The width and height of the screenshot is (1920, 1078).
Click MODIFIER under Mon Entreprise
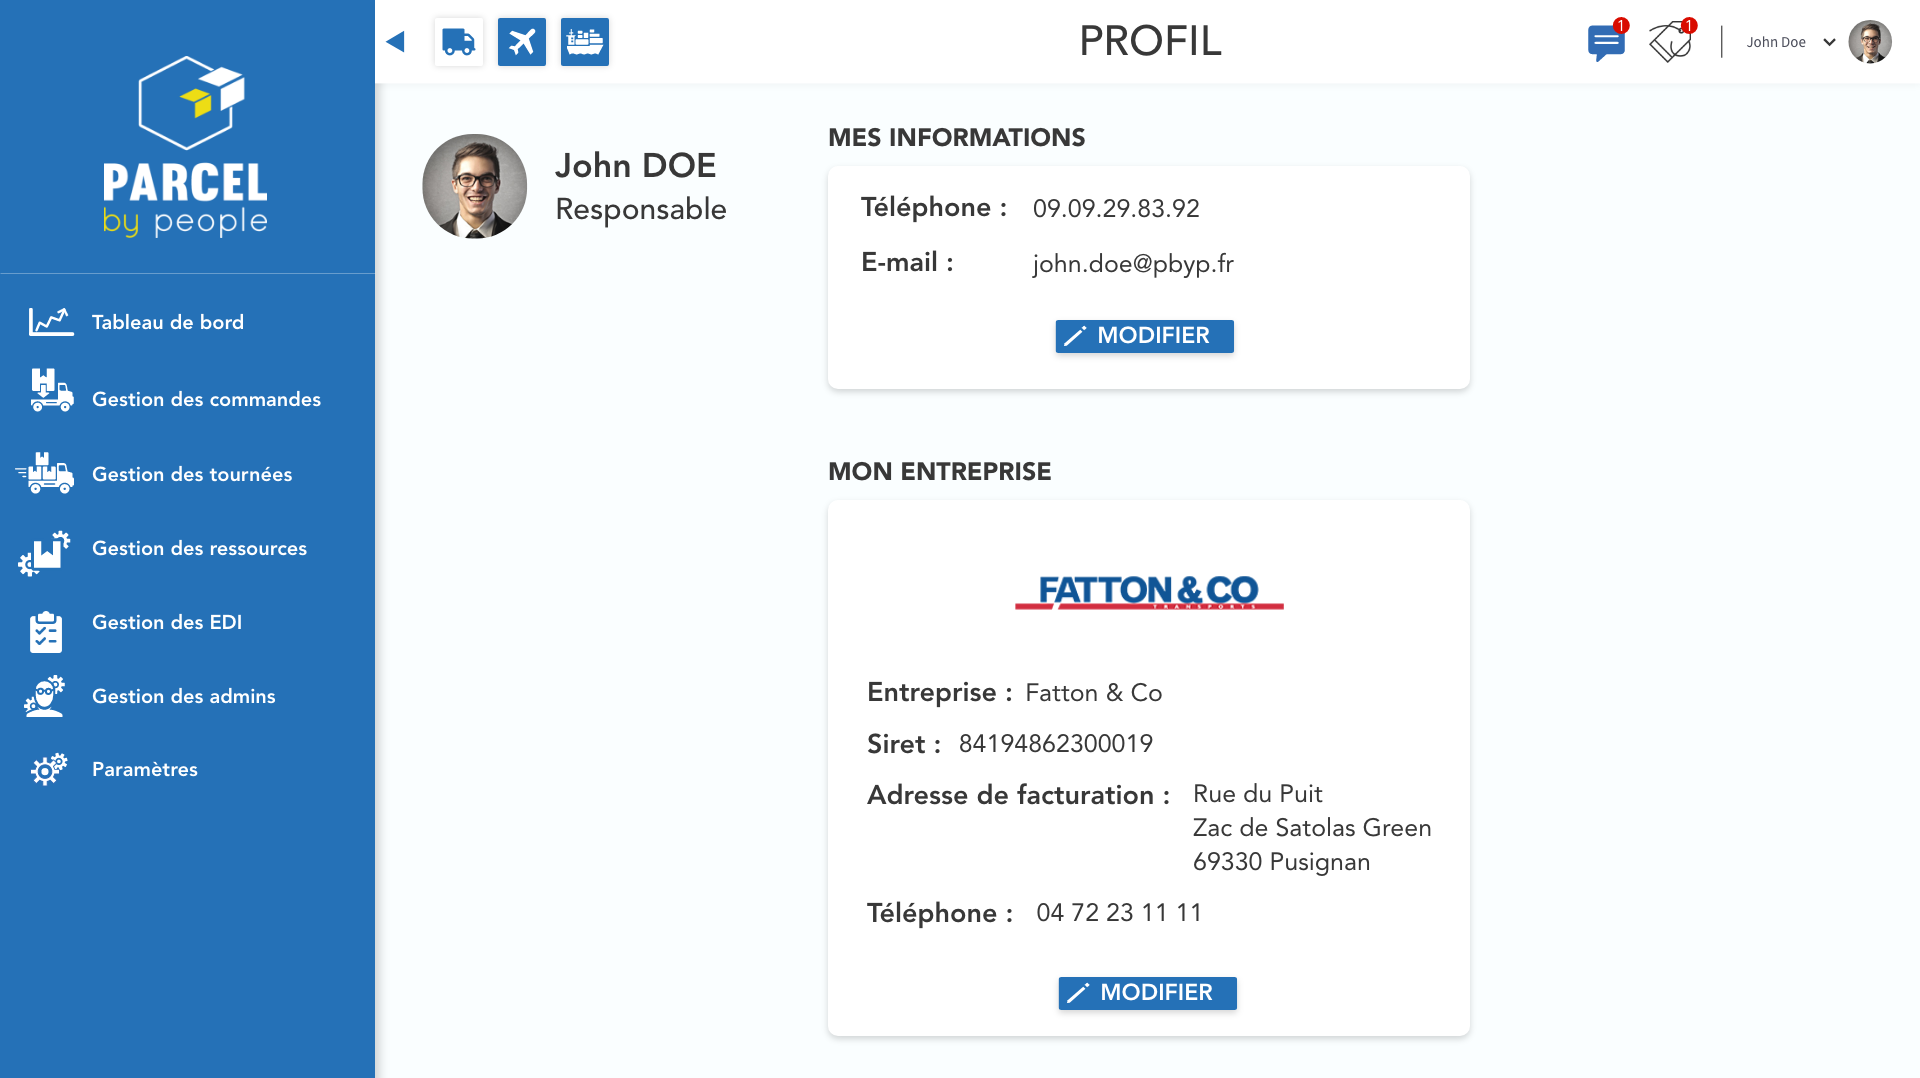pos(1147,993)
